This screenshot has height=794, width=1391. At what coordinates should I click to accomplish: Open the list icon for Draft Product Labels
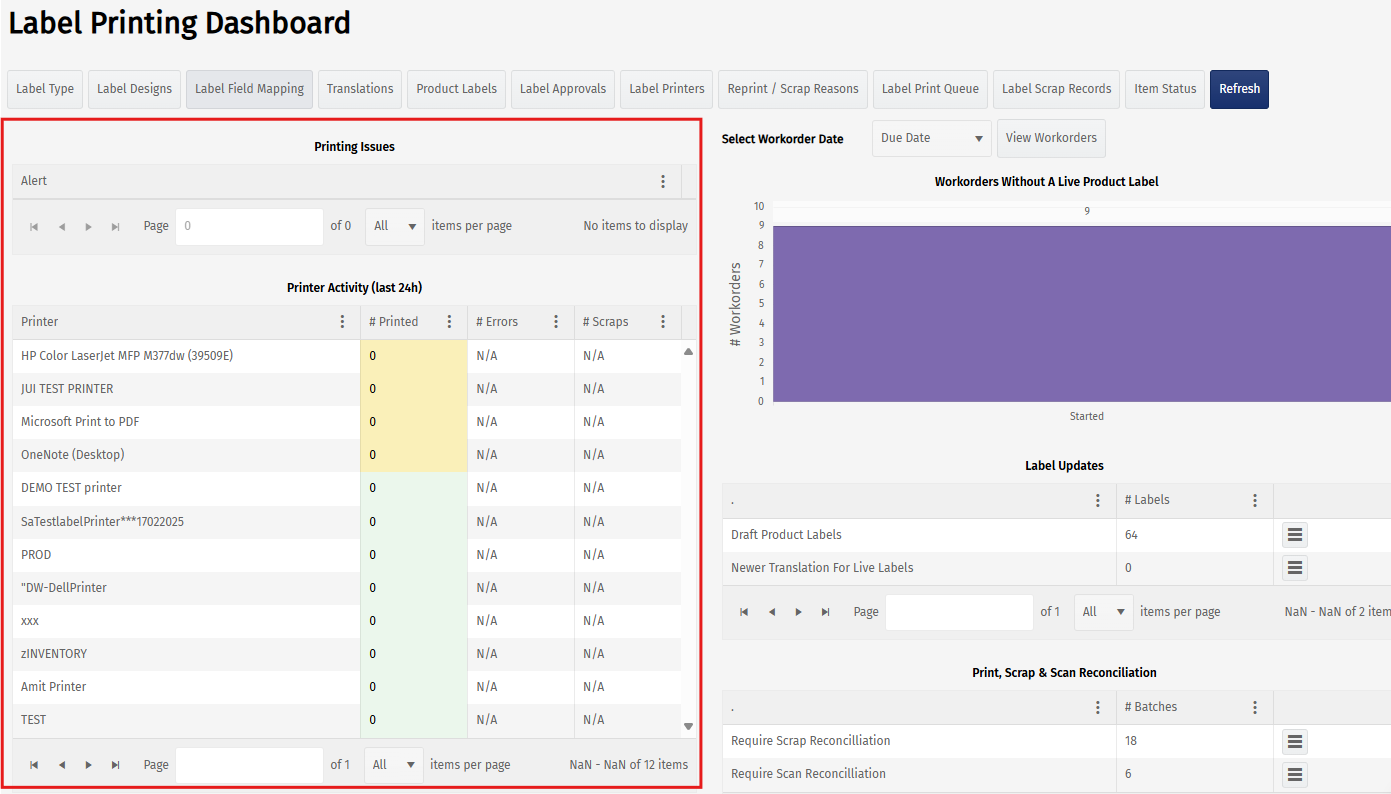(x=1295, y=535)
